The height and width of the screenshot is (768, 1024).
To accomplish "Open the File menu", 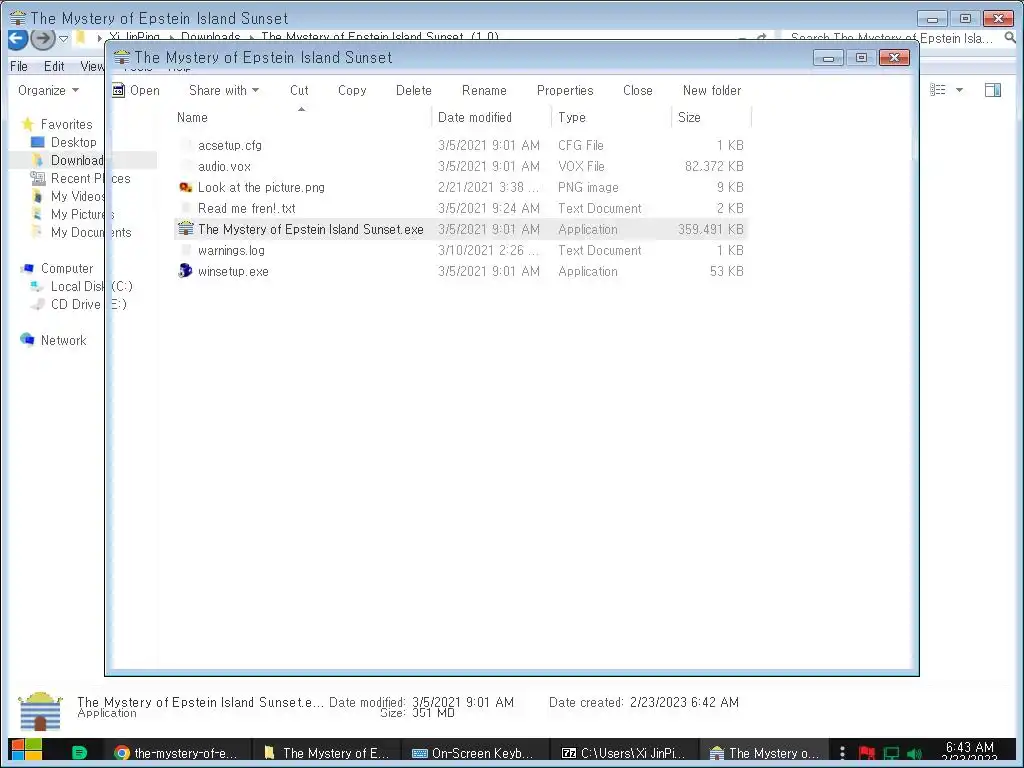I will pyautogui.click(x=19, y=66).
